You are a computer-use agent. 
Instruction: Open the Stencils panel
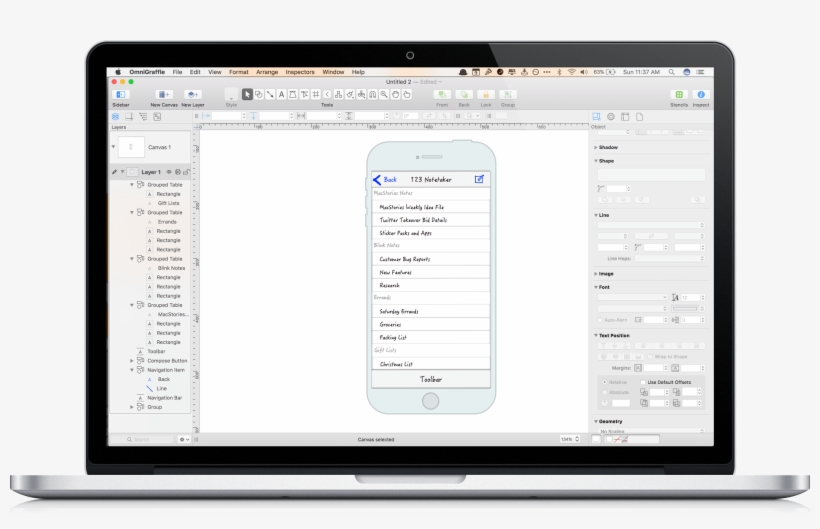click(679, 95)
